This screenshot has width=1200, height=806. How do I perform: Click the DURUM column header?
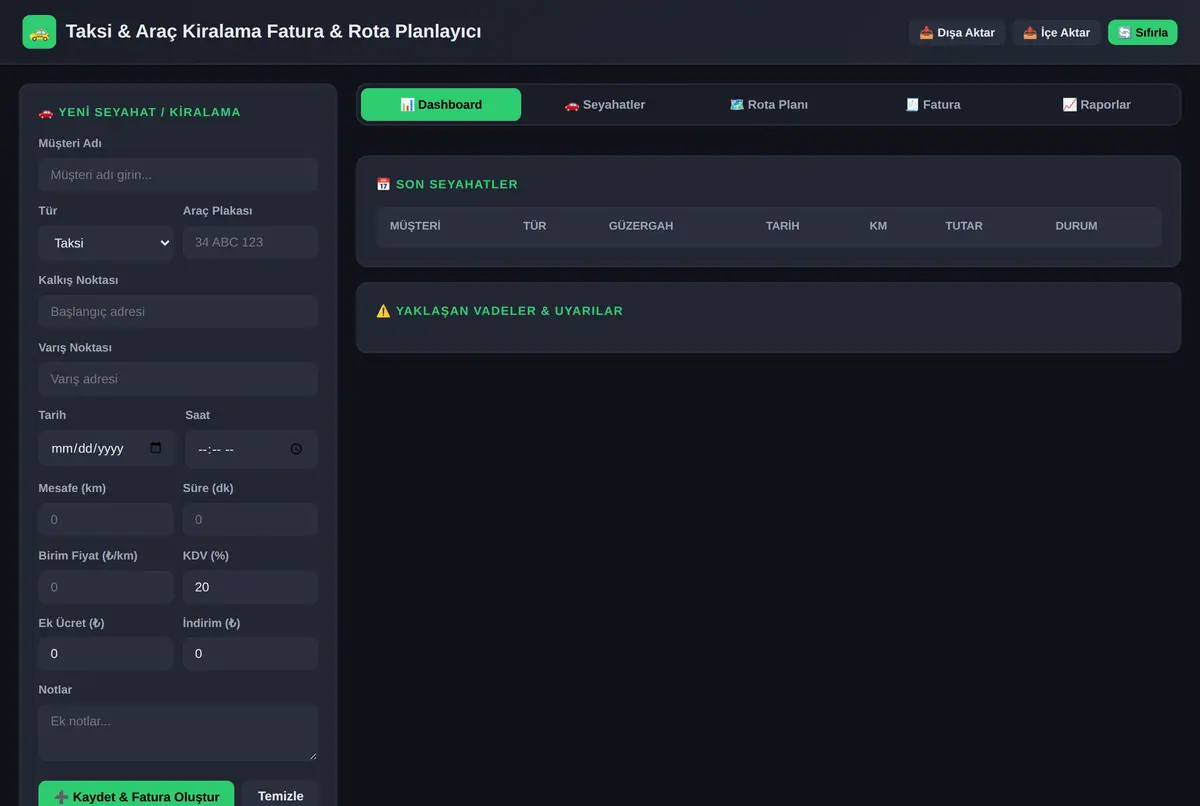click(x=1076, y=226)
